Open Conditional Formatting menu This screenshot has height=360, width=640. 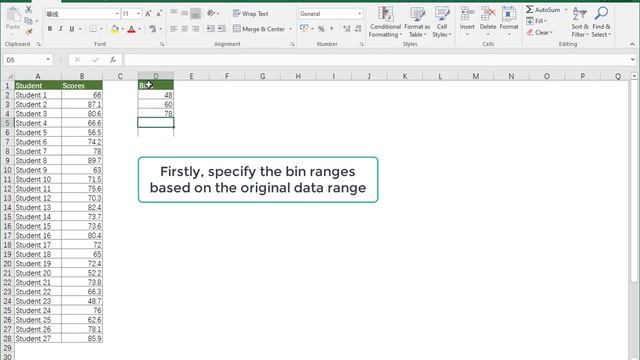pos(385,22)
